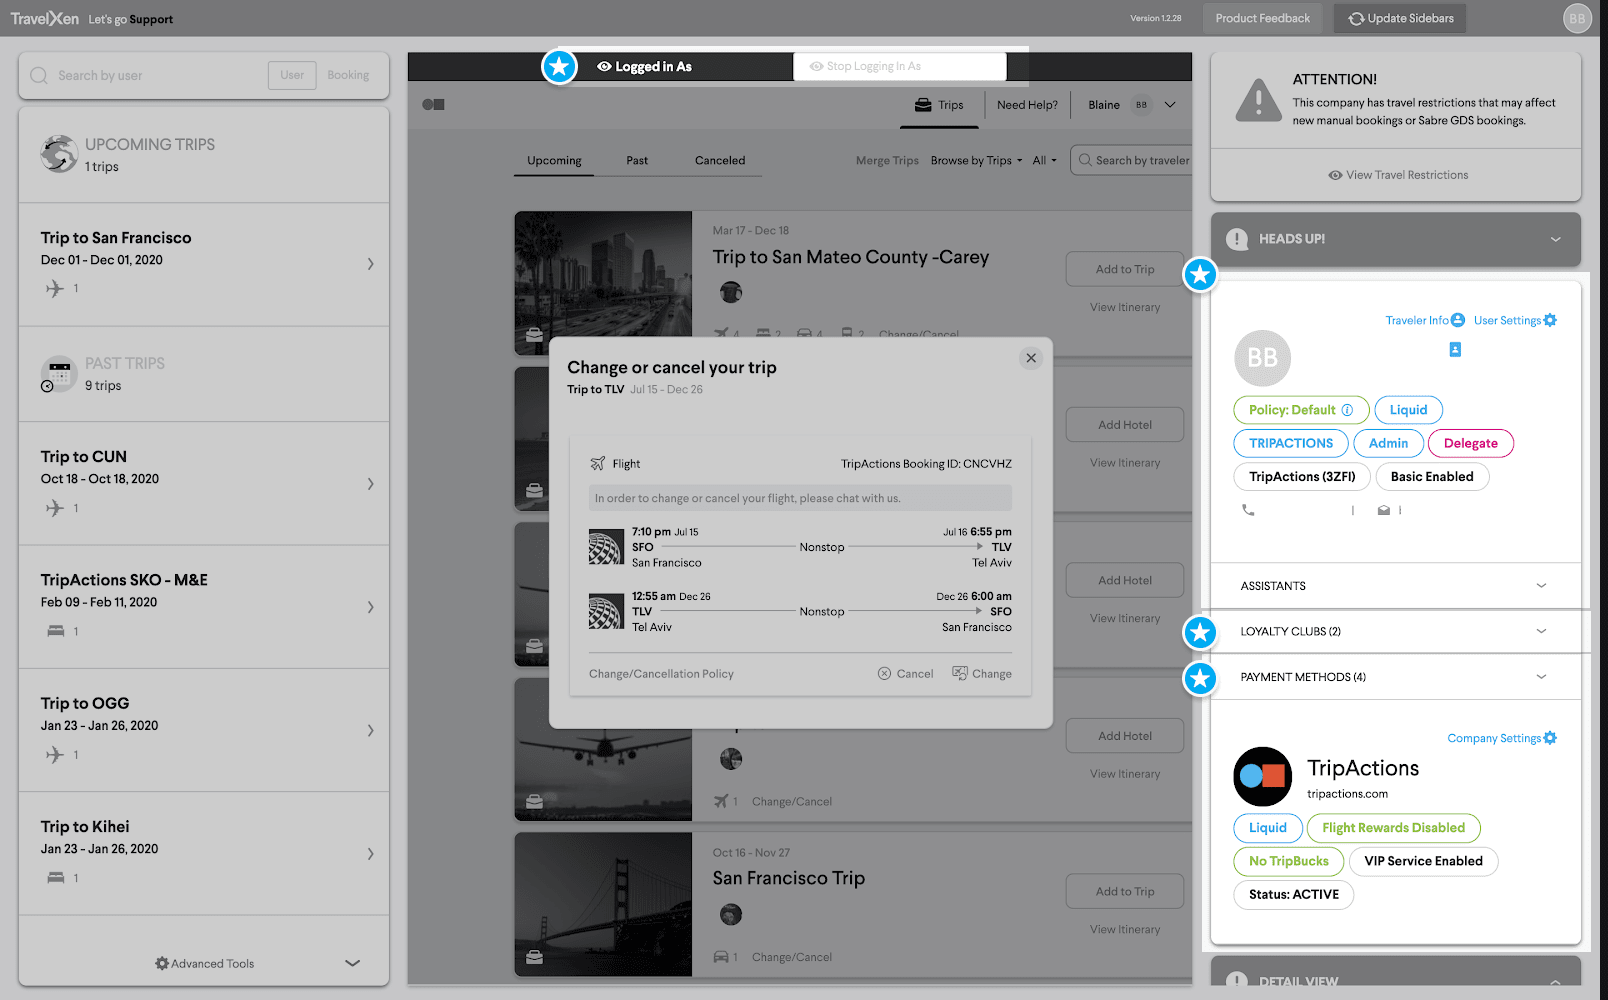Click the Traveler Info person icon
This screenshot has width=1608, height=1000.
click(1458, 320)
